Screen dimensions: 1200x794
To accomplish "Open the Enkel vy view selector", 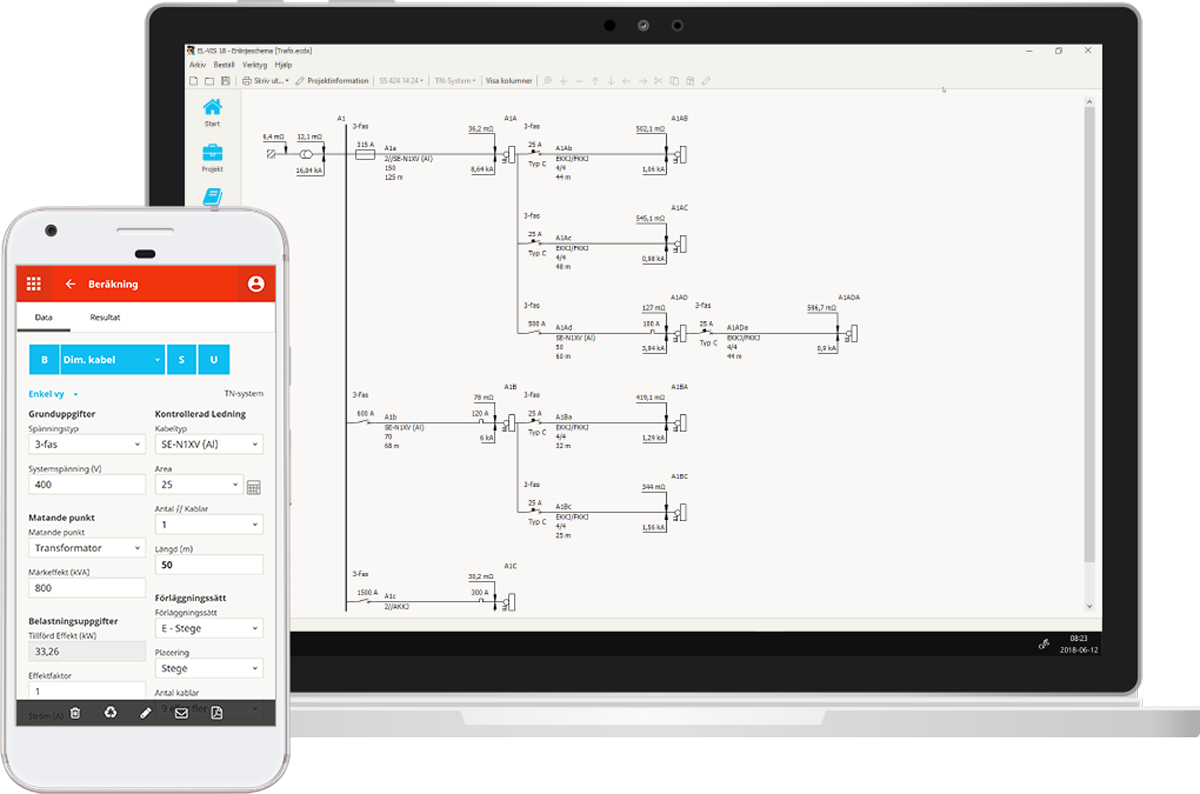I will tap(54, 394).
